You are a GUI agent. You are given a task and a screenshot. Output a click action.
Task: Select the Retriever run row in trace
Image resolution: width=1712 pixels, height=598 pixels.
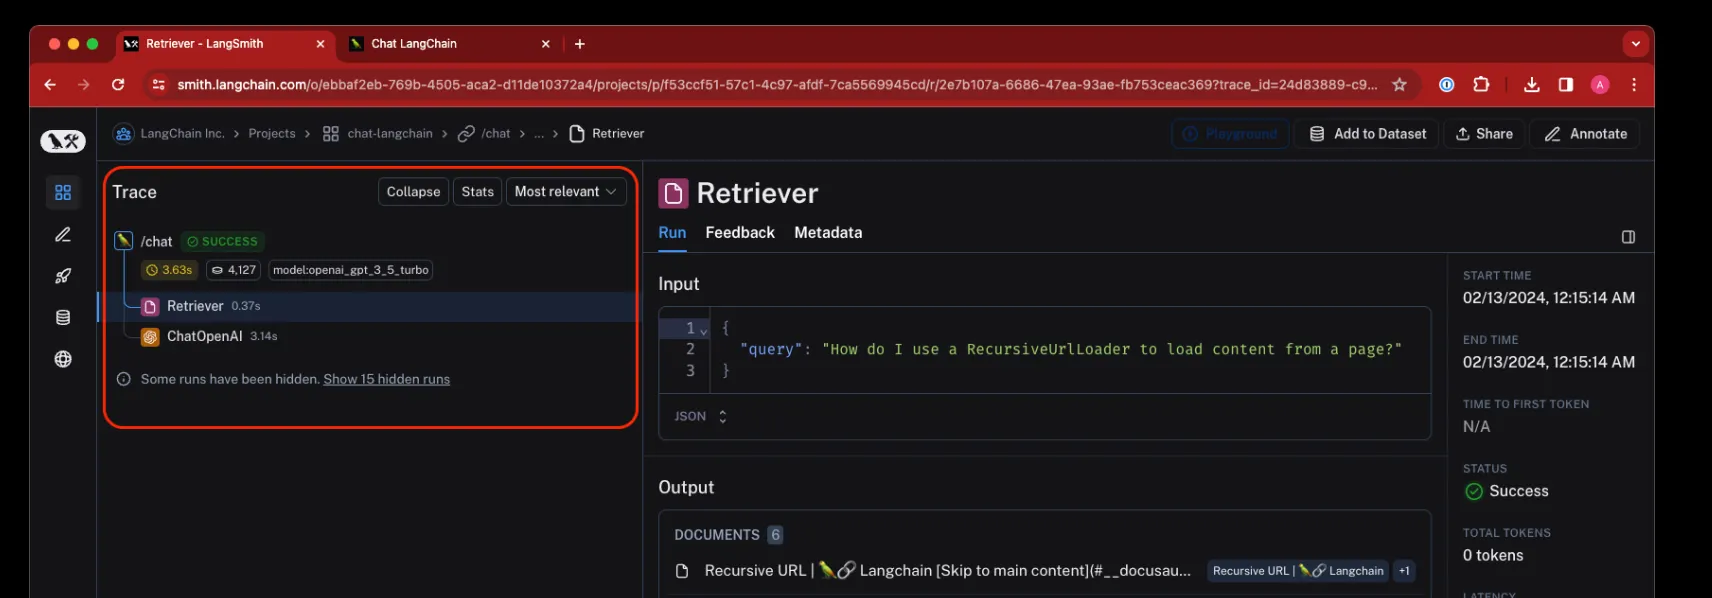[368, 306]
